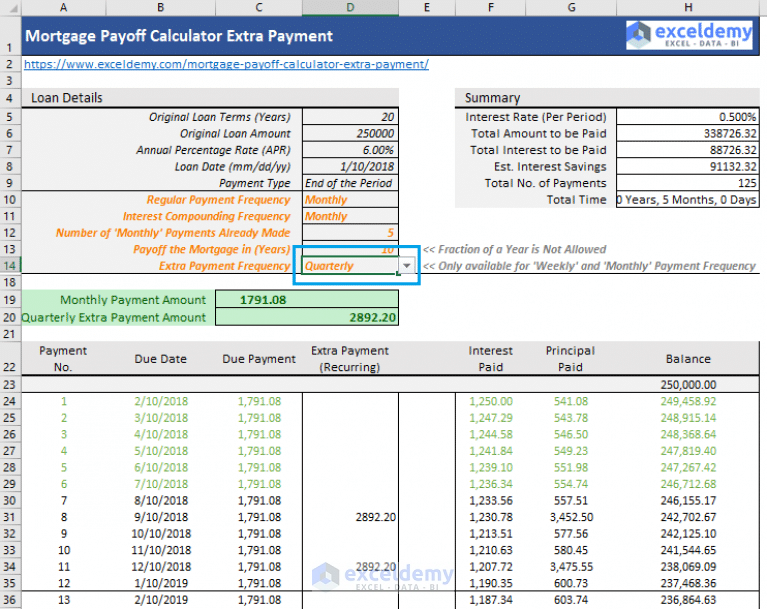Click due date 1/10/2019
Viewport: 767px width, 609px height.
(161, 583)
